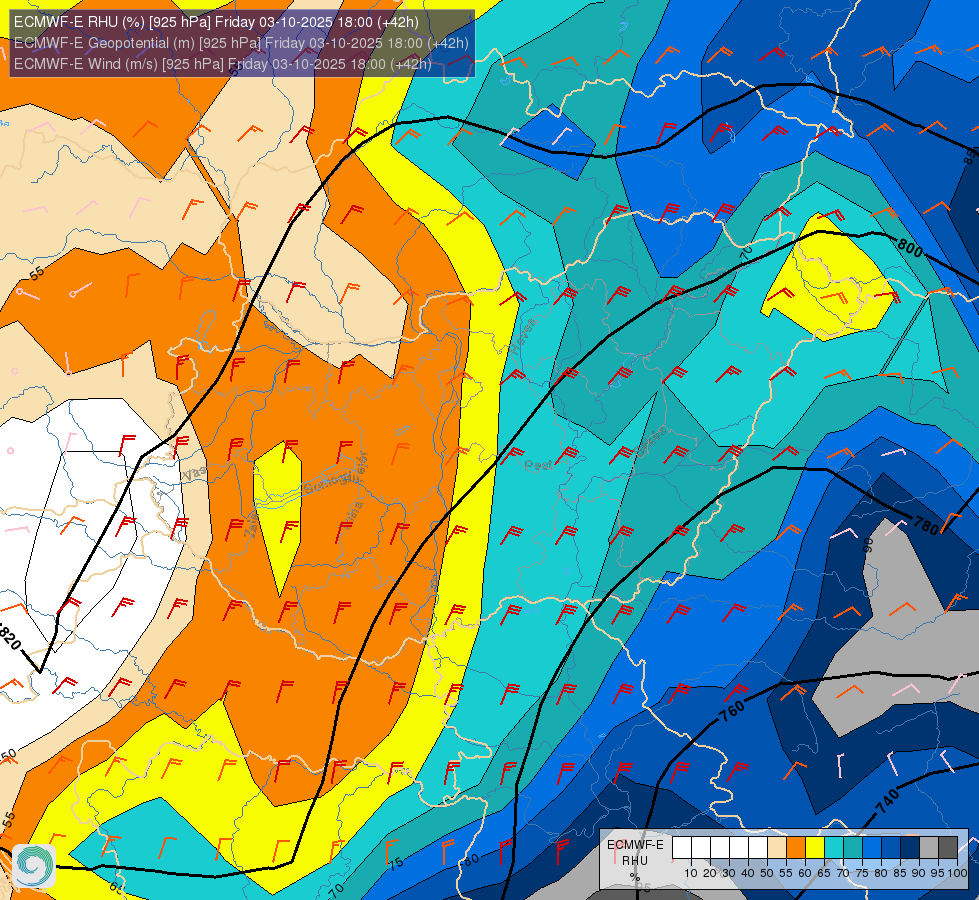
Task: Pick the medium blue 80-85 legend swatch
Action: (891, 848)
